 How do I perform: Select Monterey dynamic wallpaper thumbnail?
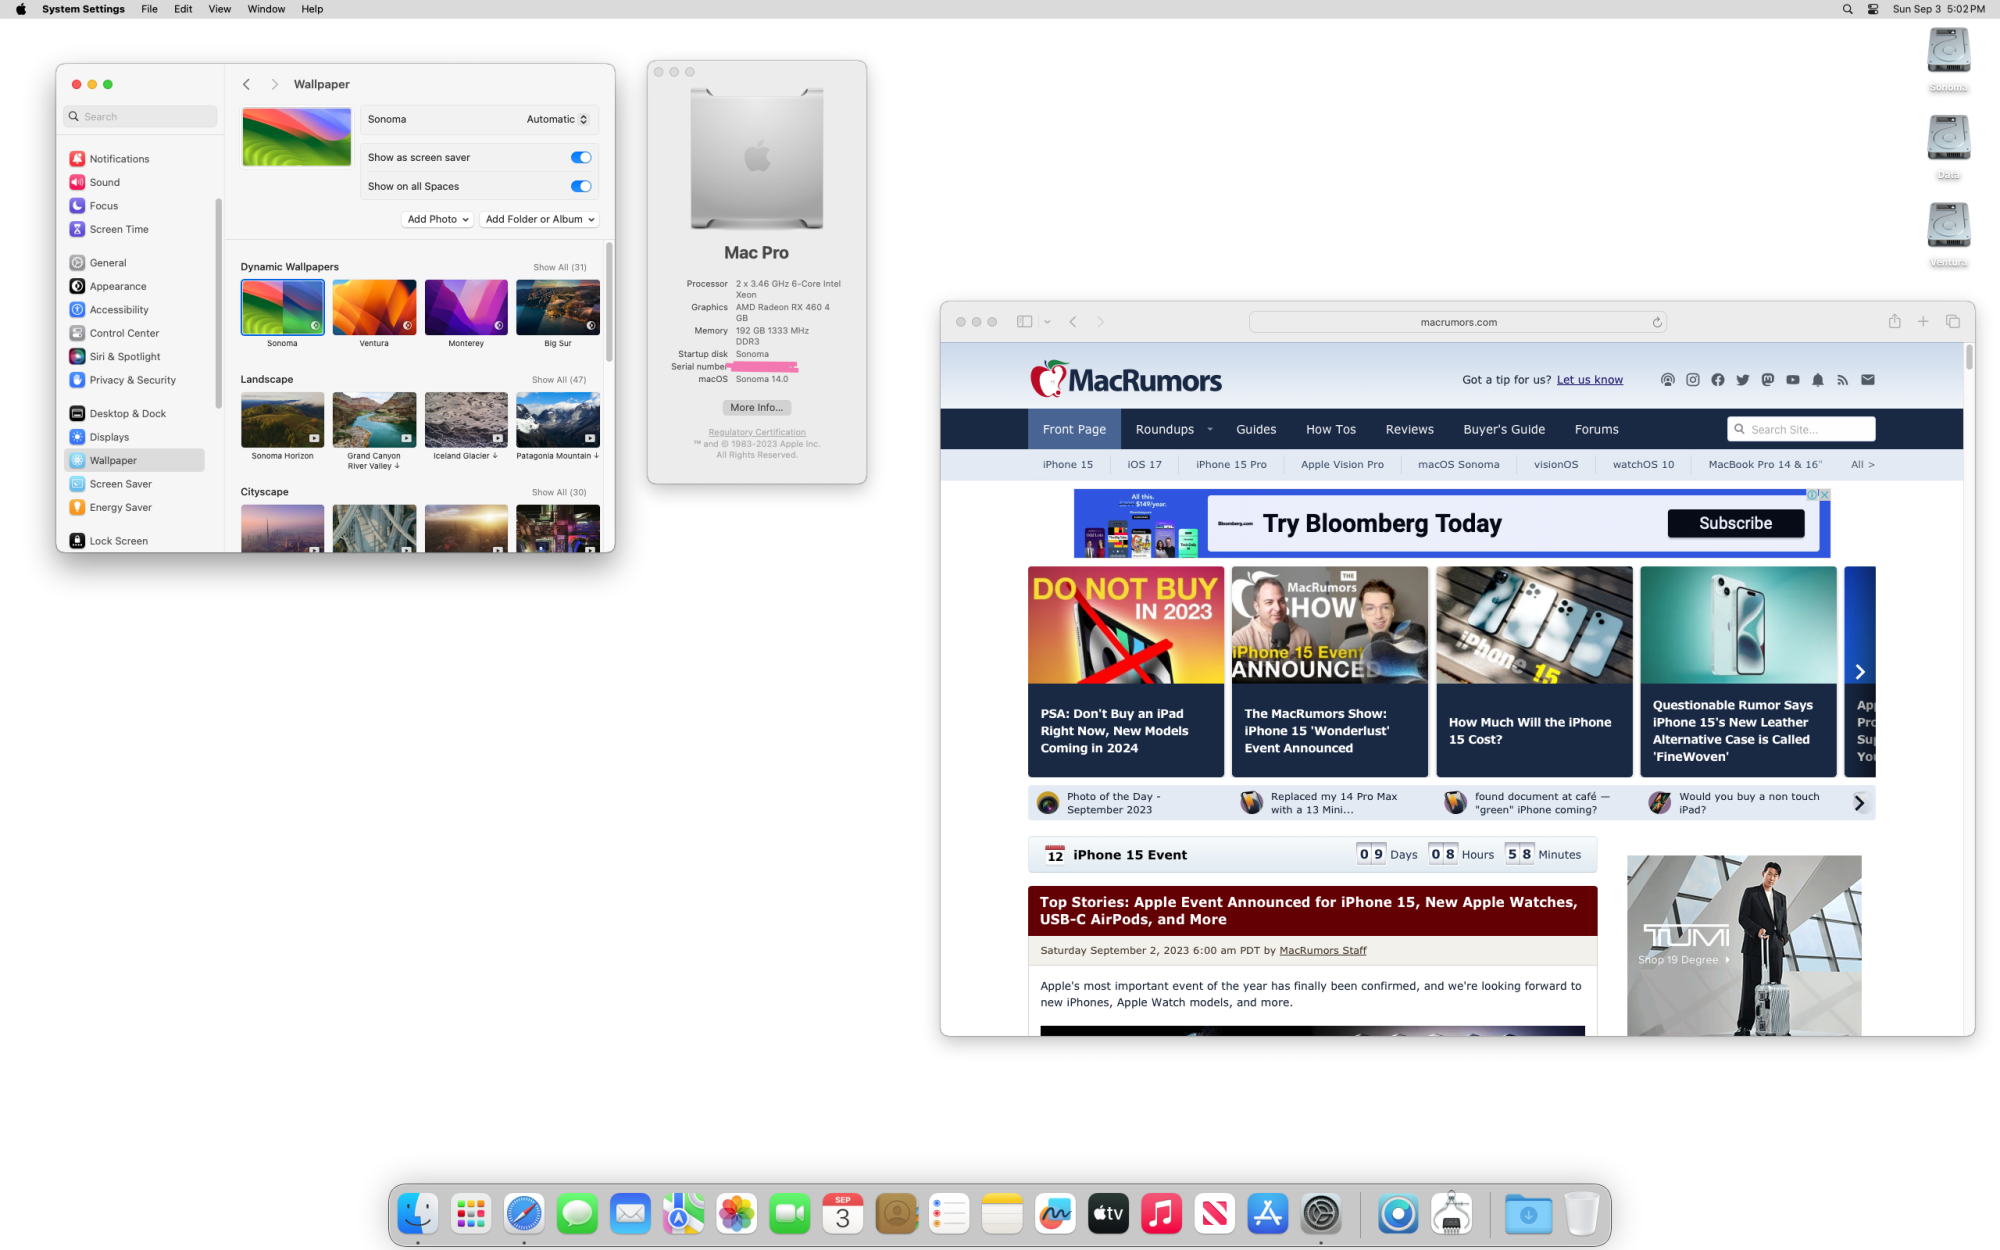click(x=466, y=307)
